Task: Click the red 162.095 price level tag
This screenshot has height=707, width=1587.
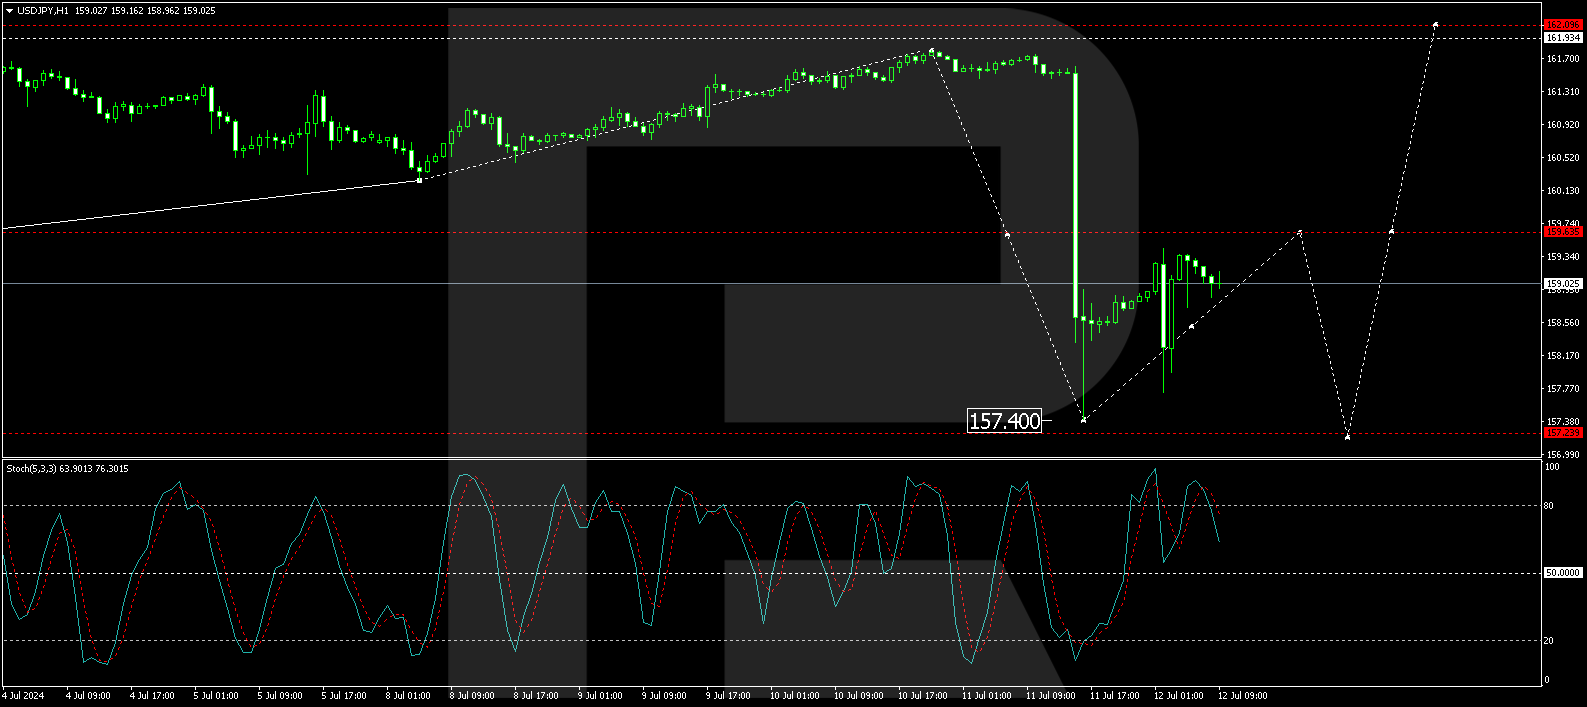Action: [x=1563, y=25]
